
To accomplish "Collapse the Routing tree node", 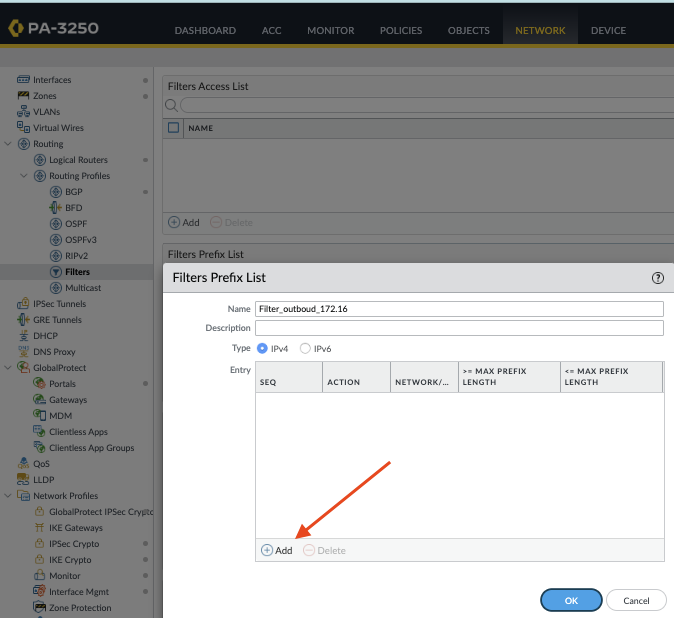I will click(x=9, y=144).
